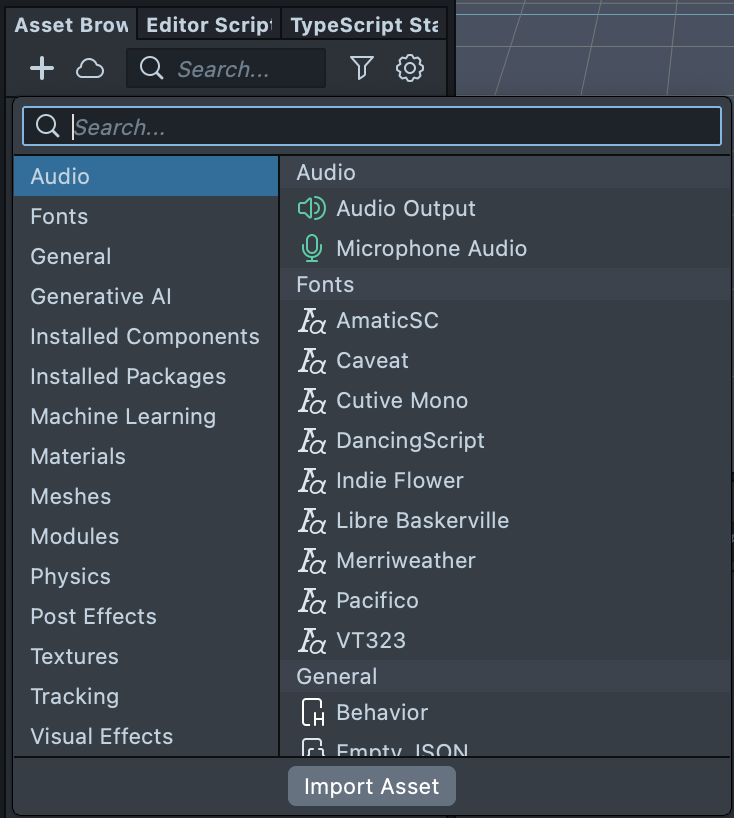Image resolution: width=734 pixels, height=818 pixels.
Task: Click the Behavior script icon
Action: pyautogui.click(x=312, y=713)
